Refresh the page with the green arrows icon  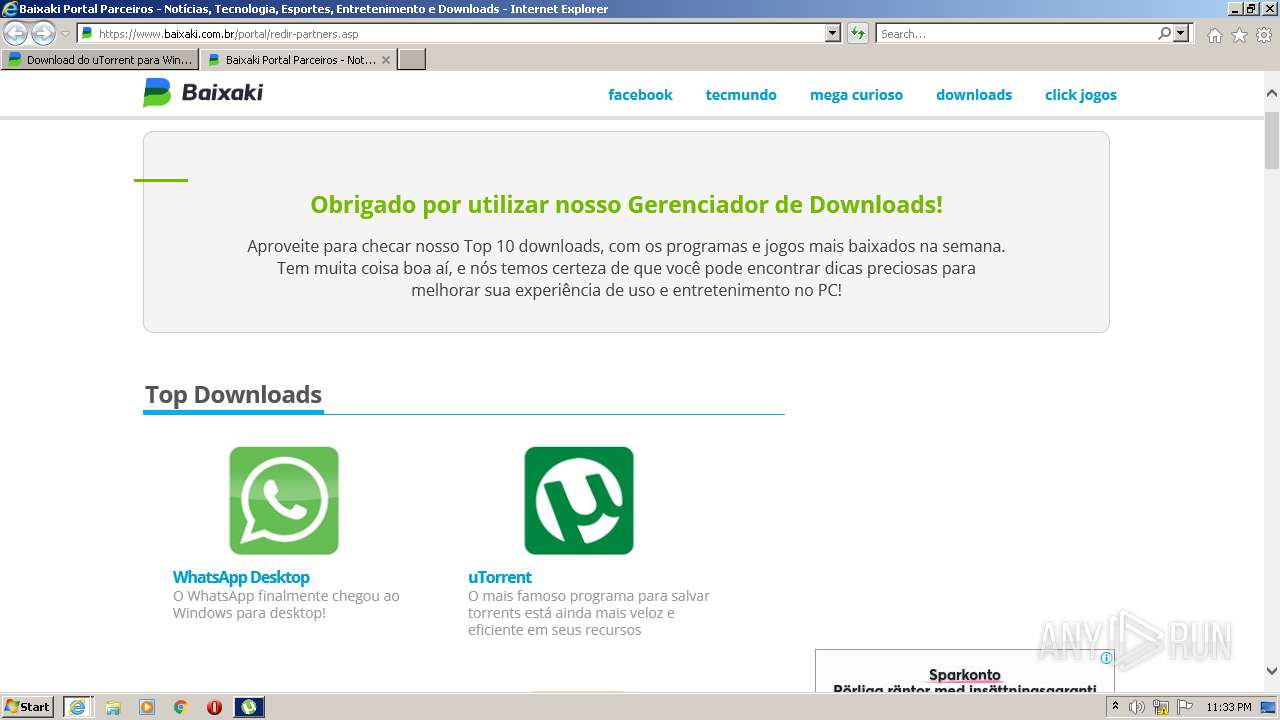point(858,33)
